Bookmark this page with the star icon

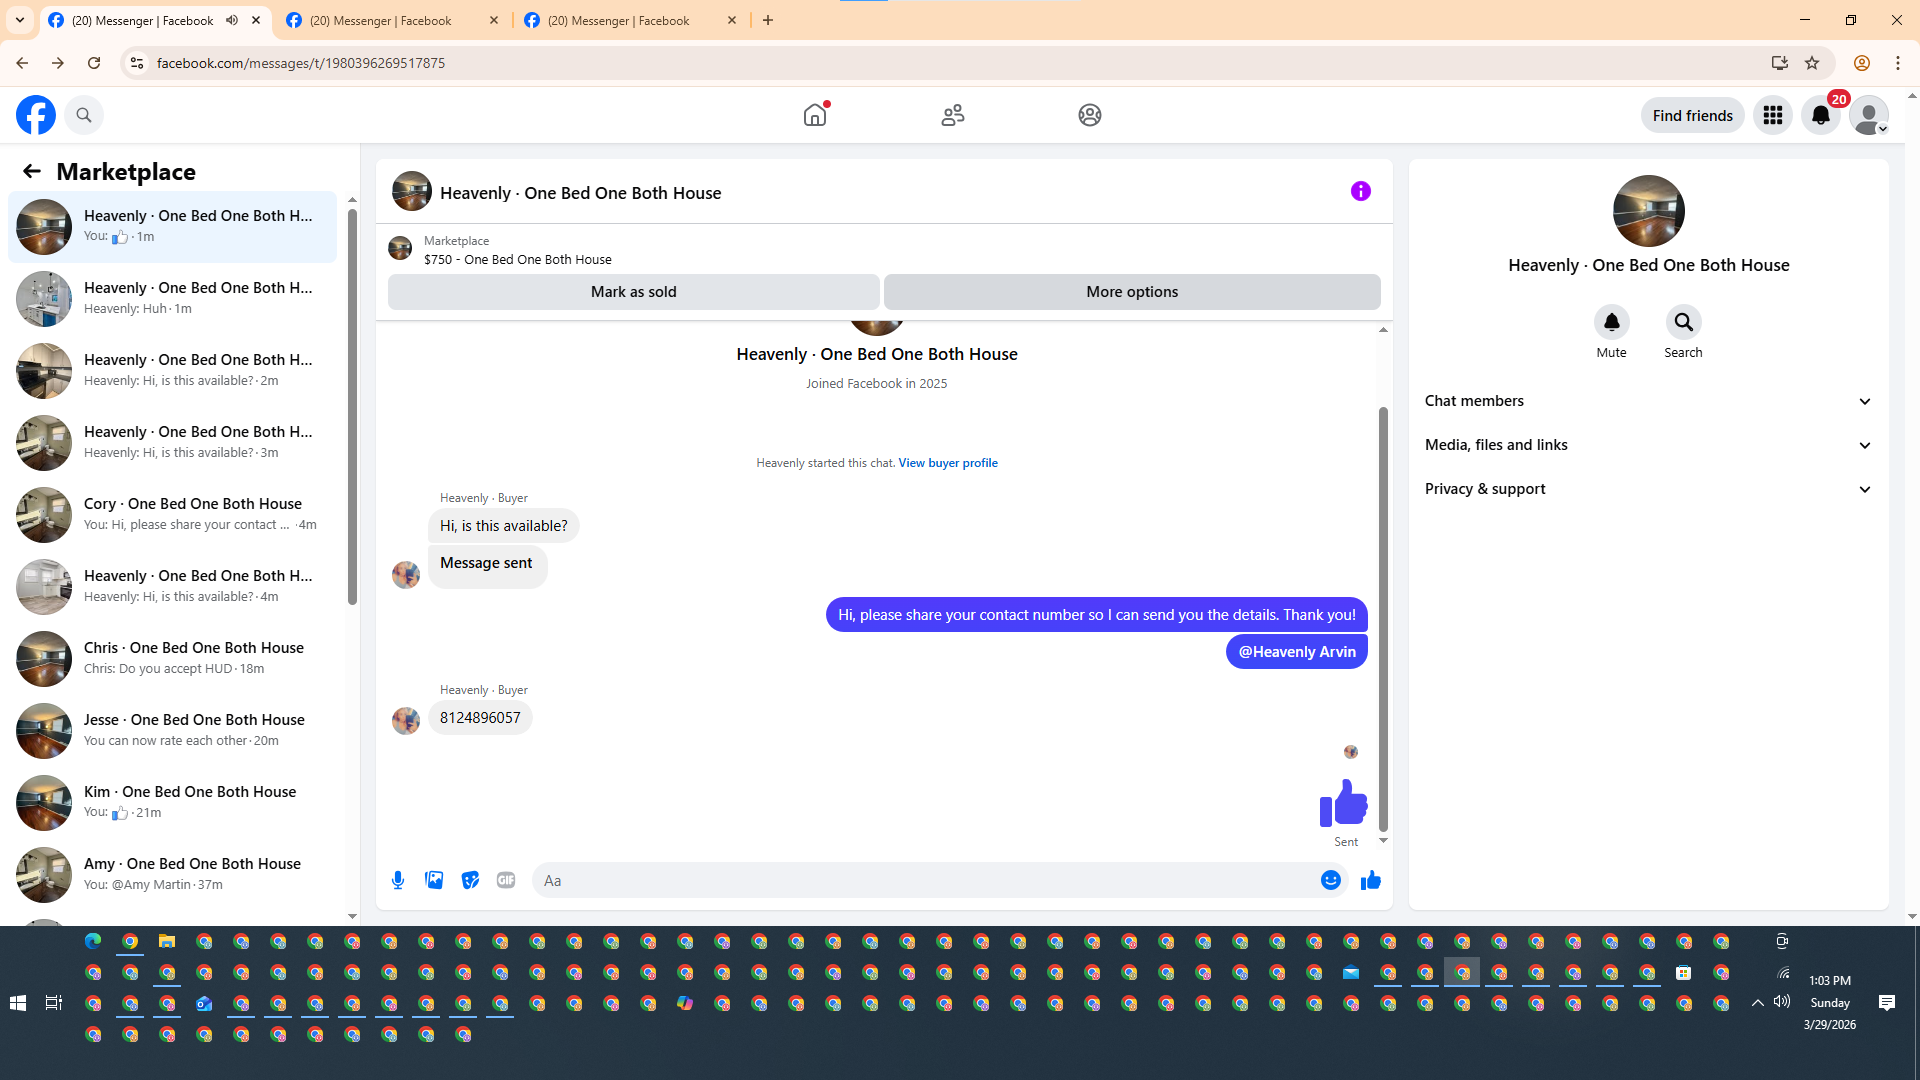(x=1812, y=63)
